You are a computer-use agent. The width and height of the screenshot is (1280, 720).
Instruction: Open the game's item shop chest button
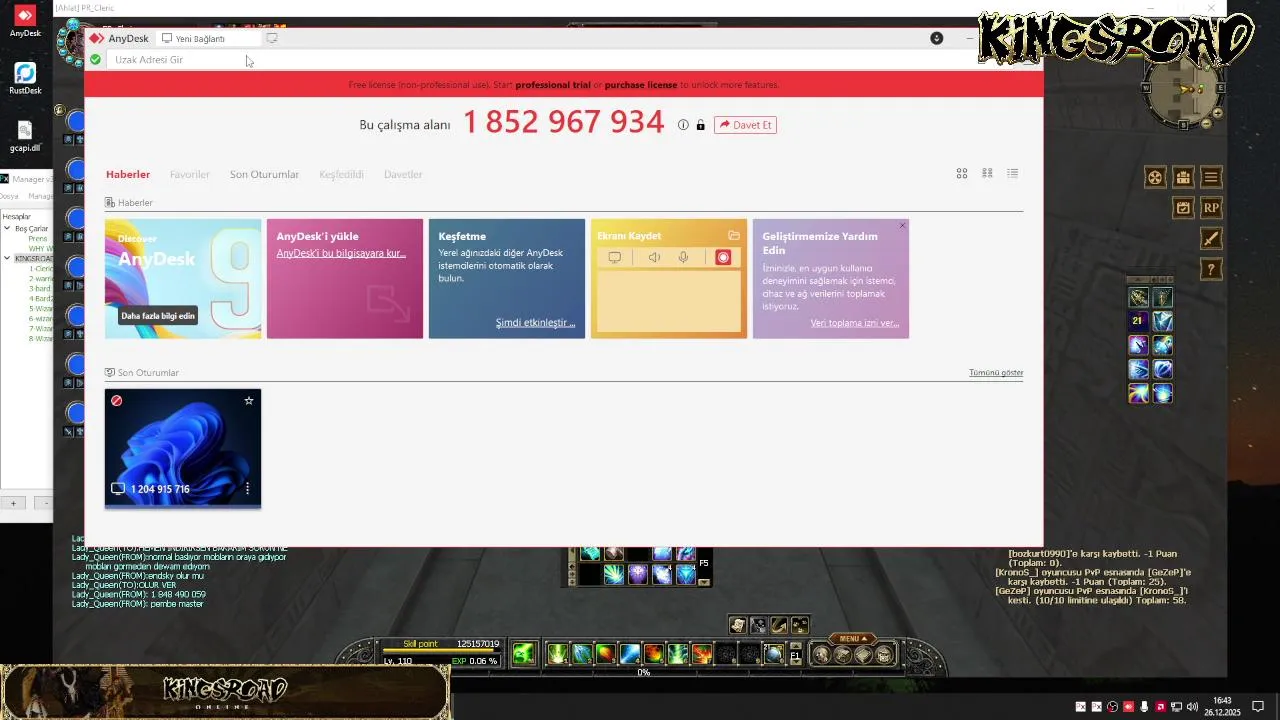coord(1183,177)
